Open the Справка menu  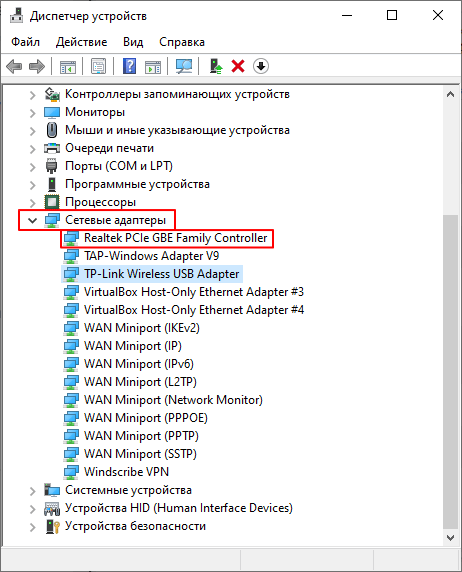coord(182,42)
